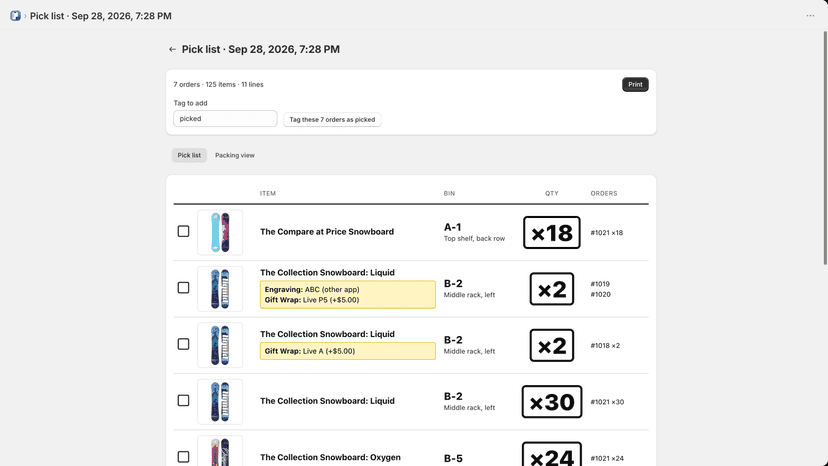Go back using the left arrow icon
Image resolution: width=828 pixels, height=466 pixels.
172,49
